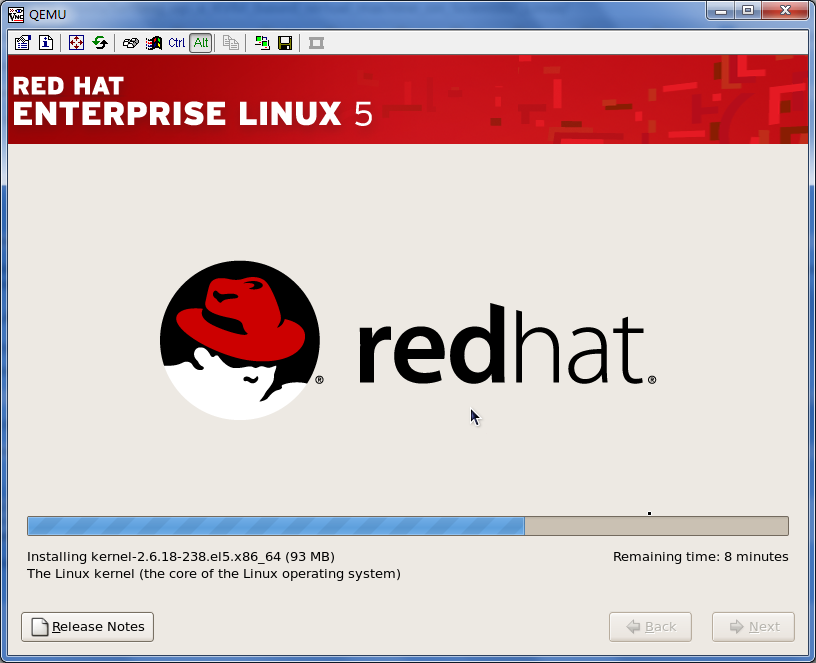Viewport: 816px width, 663px height.
Task: Switch to full screen mode icon
Action: 76,43
